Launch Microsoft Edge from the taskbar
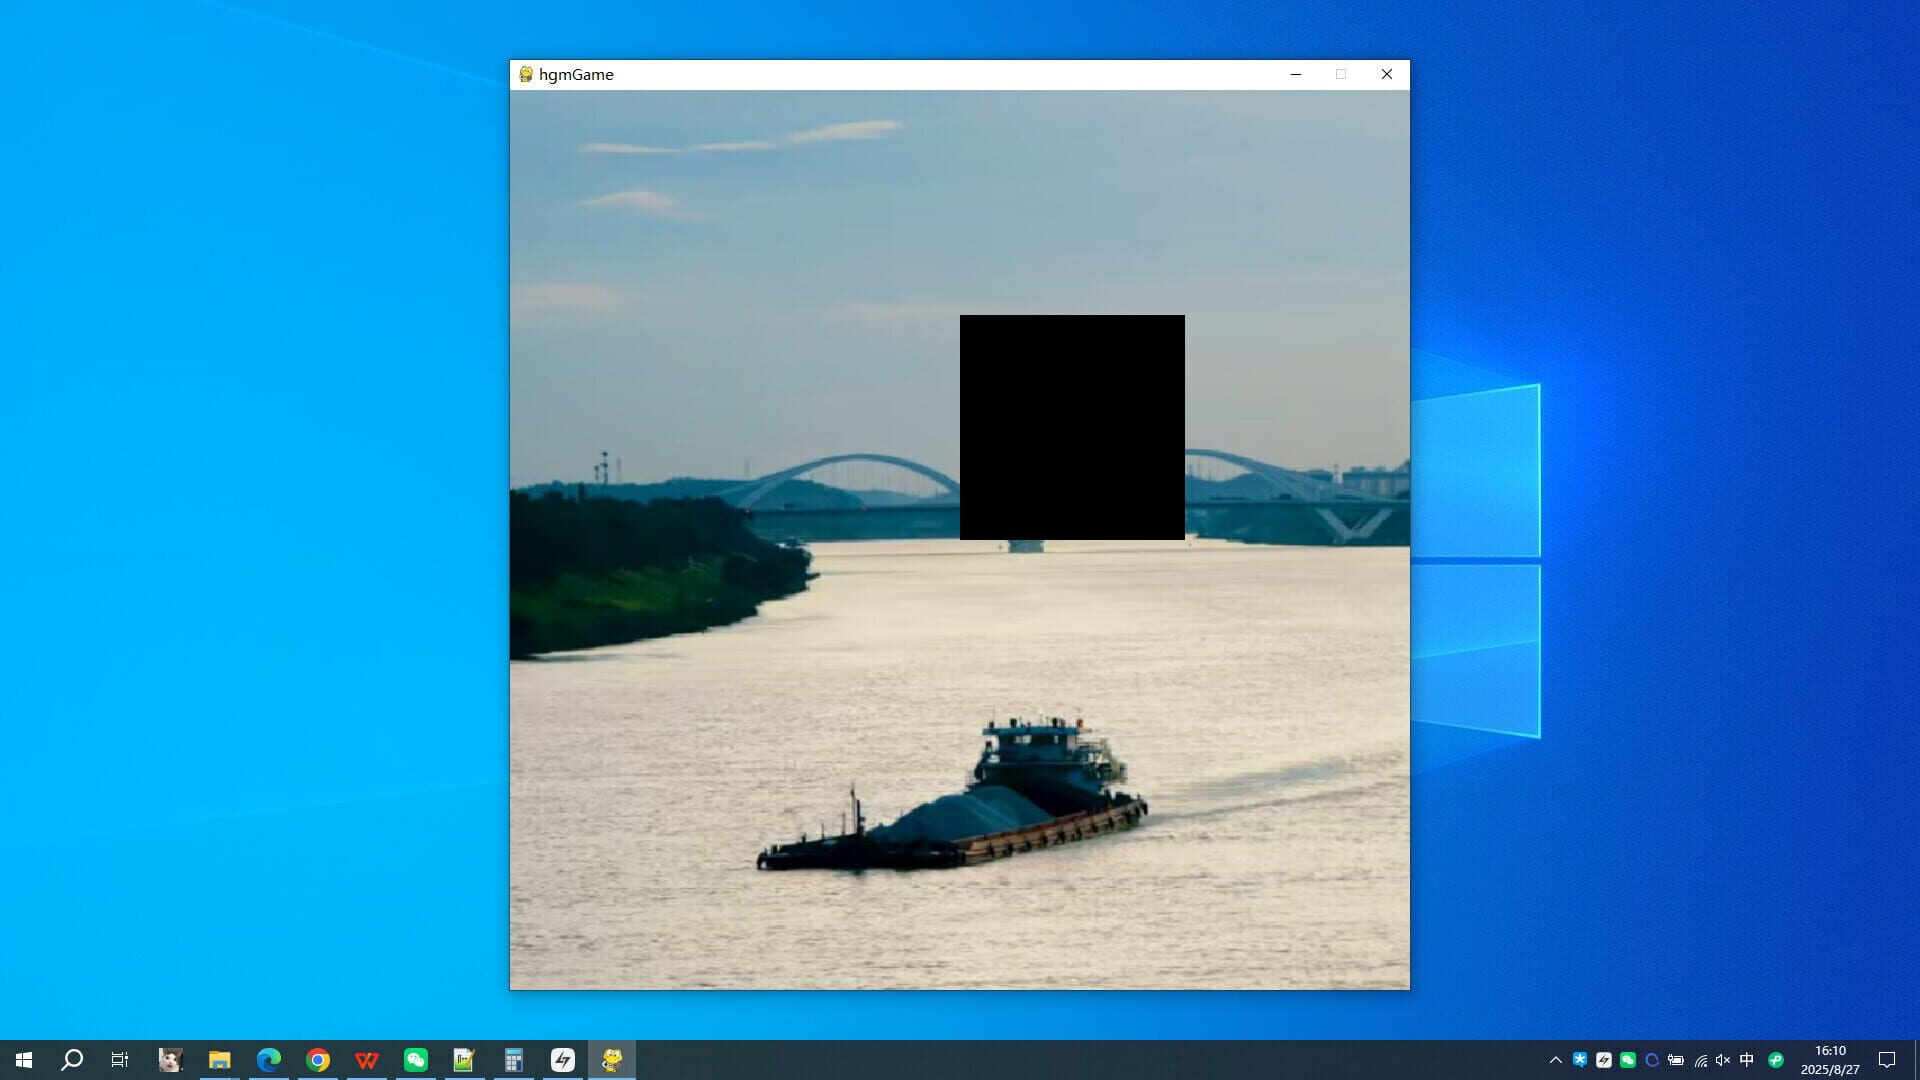 tap(268, 1059)
